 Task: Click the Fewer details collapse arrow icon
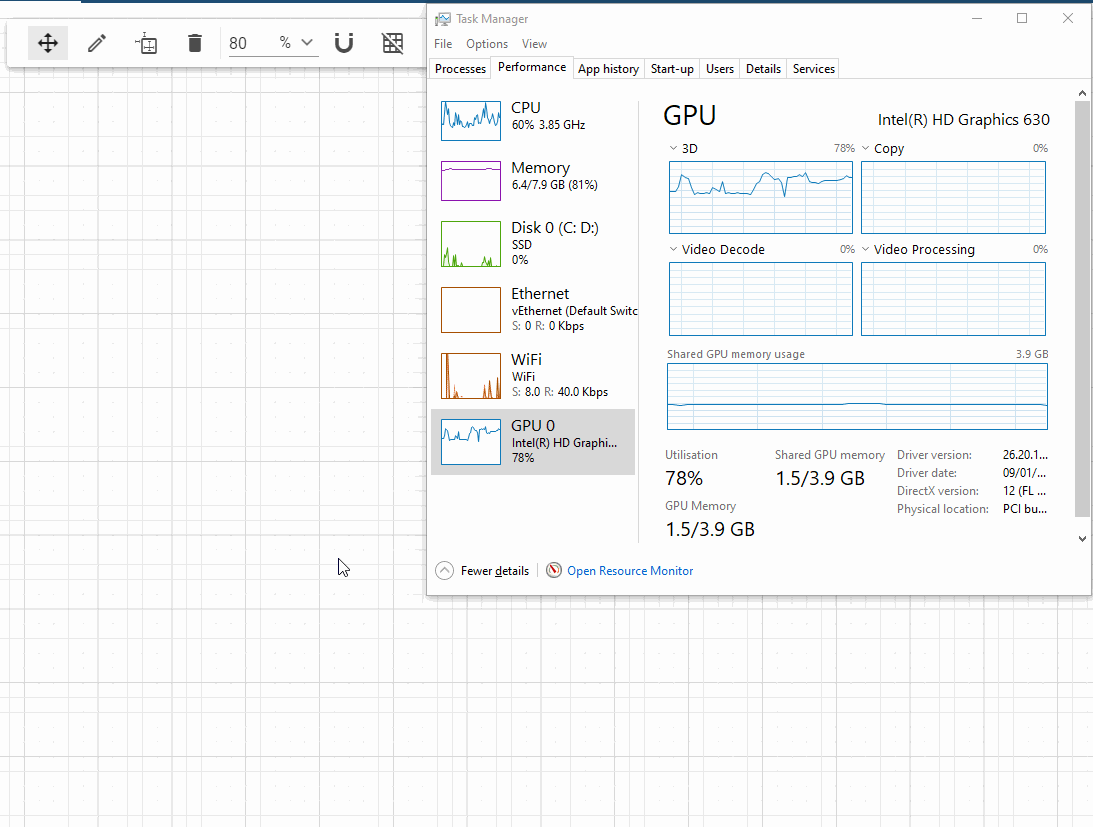tap(444, 570)
